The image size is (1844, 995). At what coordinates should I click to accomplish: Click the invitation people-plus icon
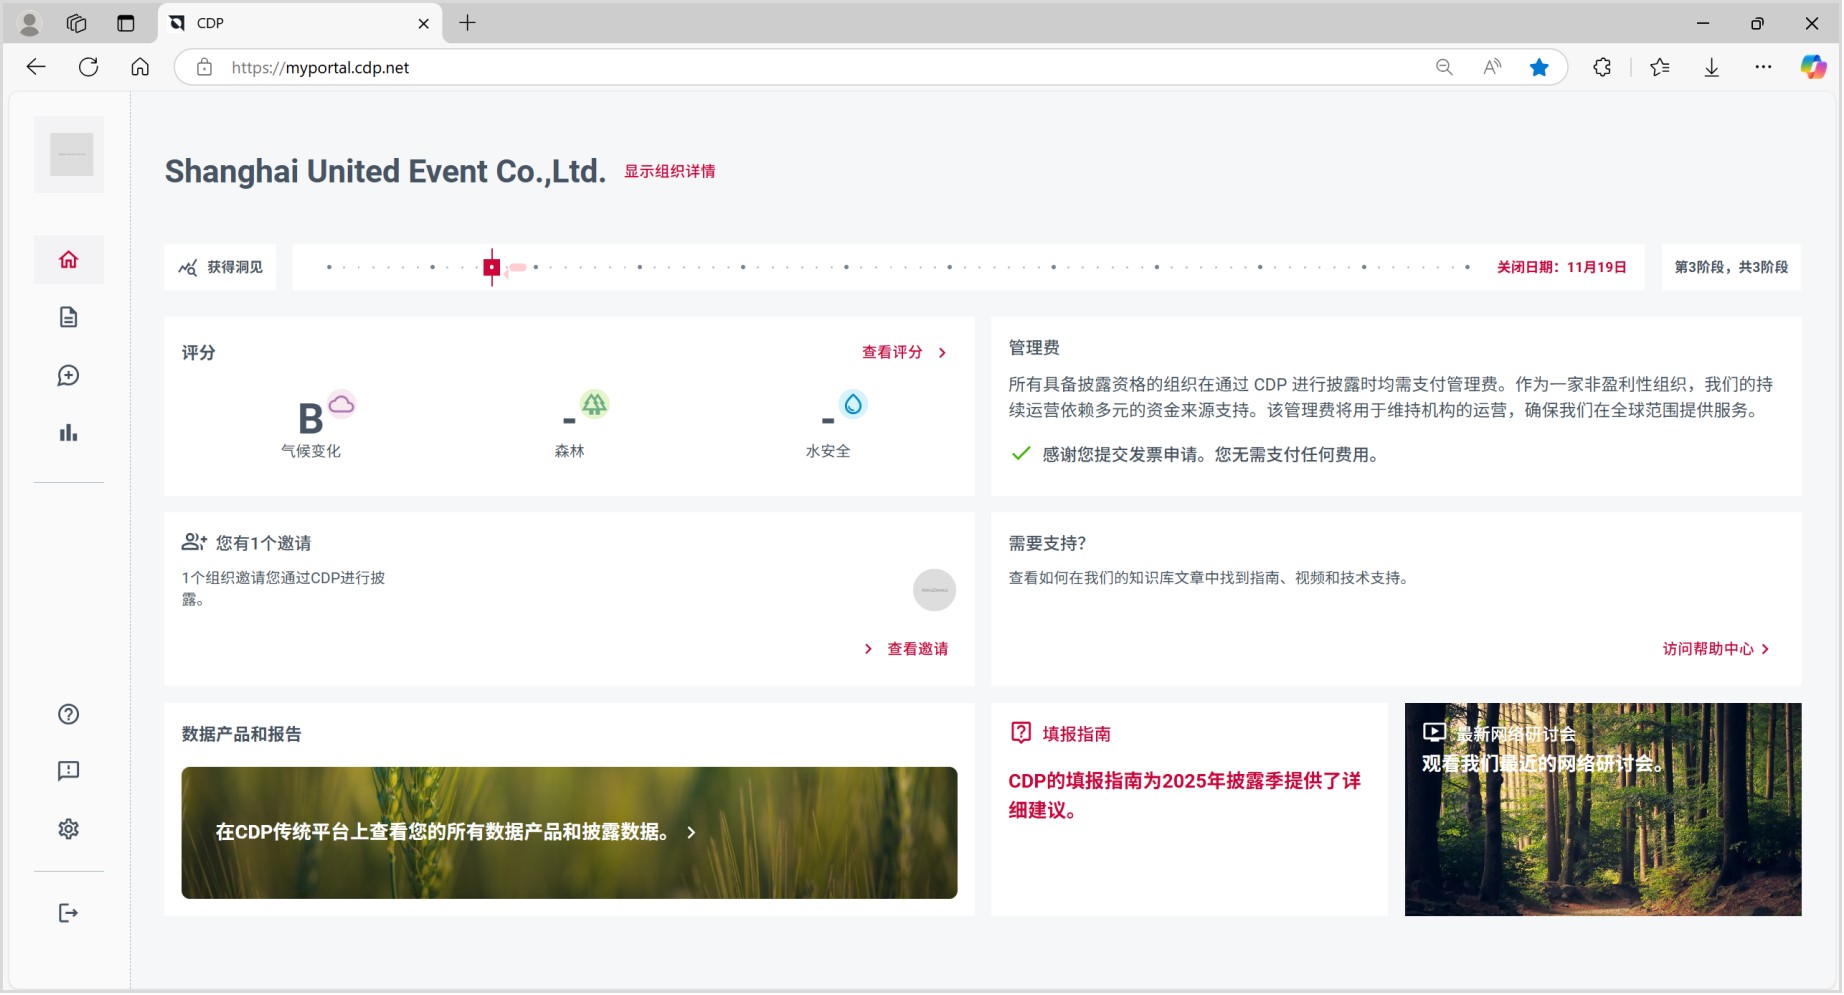pyautogui.click(x=194, y=543)
